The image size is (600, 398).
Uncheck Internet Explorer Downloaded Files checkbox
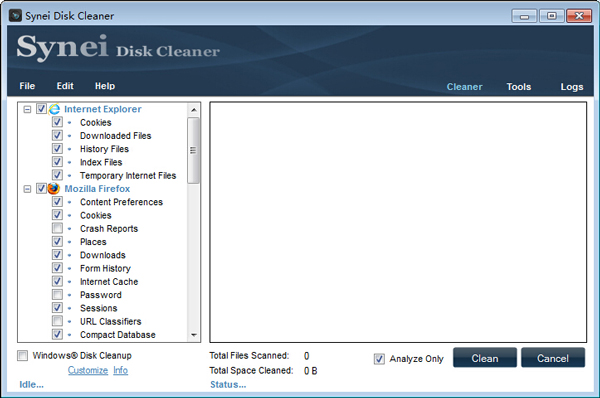[57, 135]
